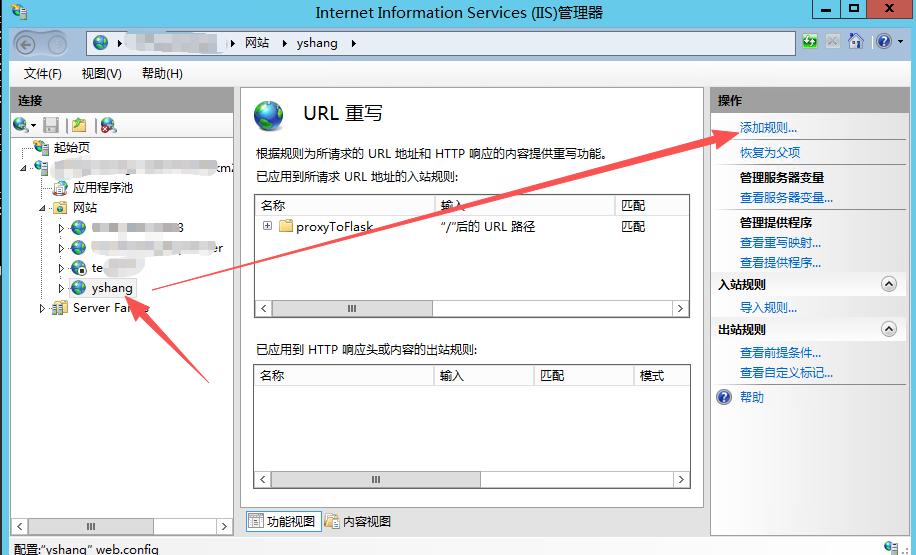Click the outbound rules horizontal scrollbar thumb
The width and height of the screenshot is (916, 555).
(x=376, y=480)
